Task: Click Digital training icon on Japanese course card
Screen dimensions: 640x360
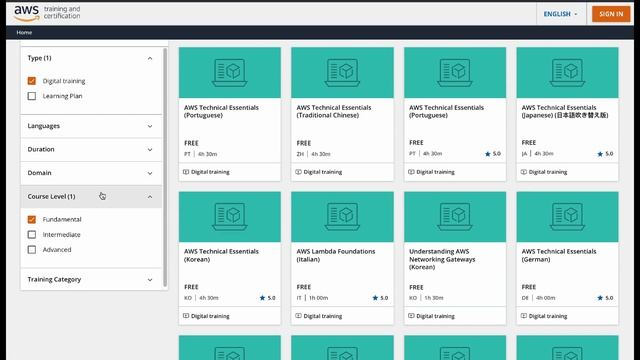Action: pyautogui.click(x=524, y=172)
